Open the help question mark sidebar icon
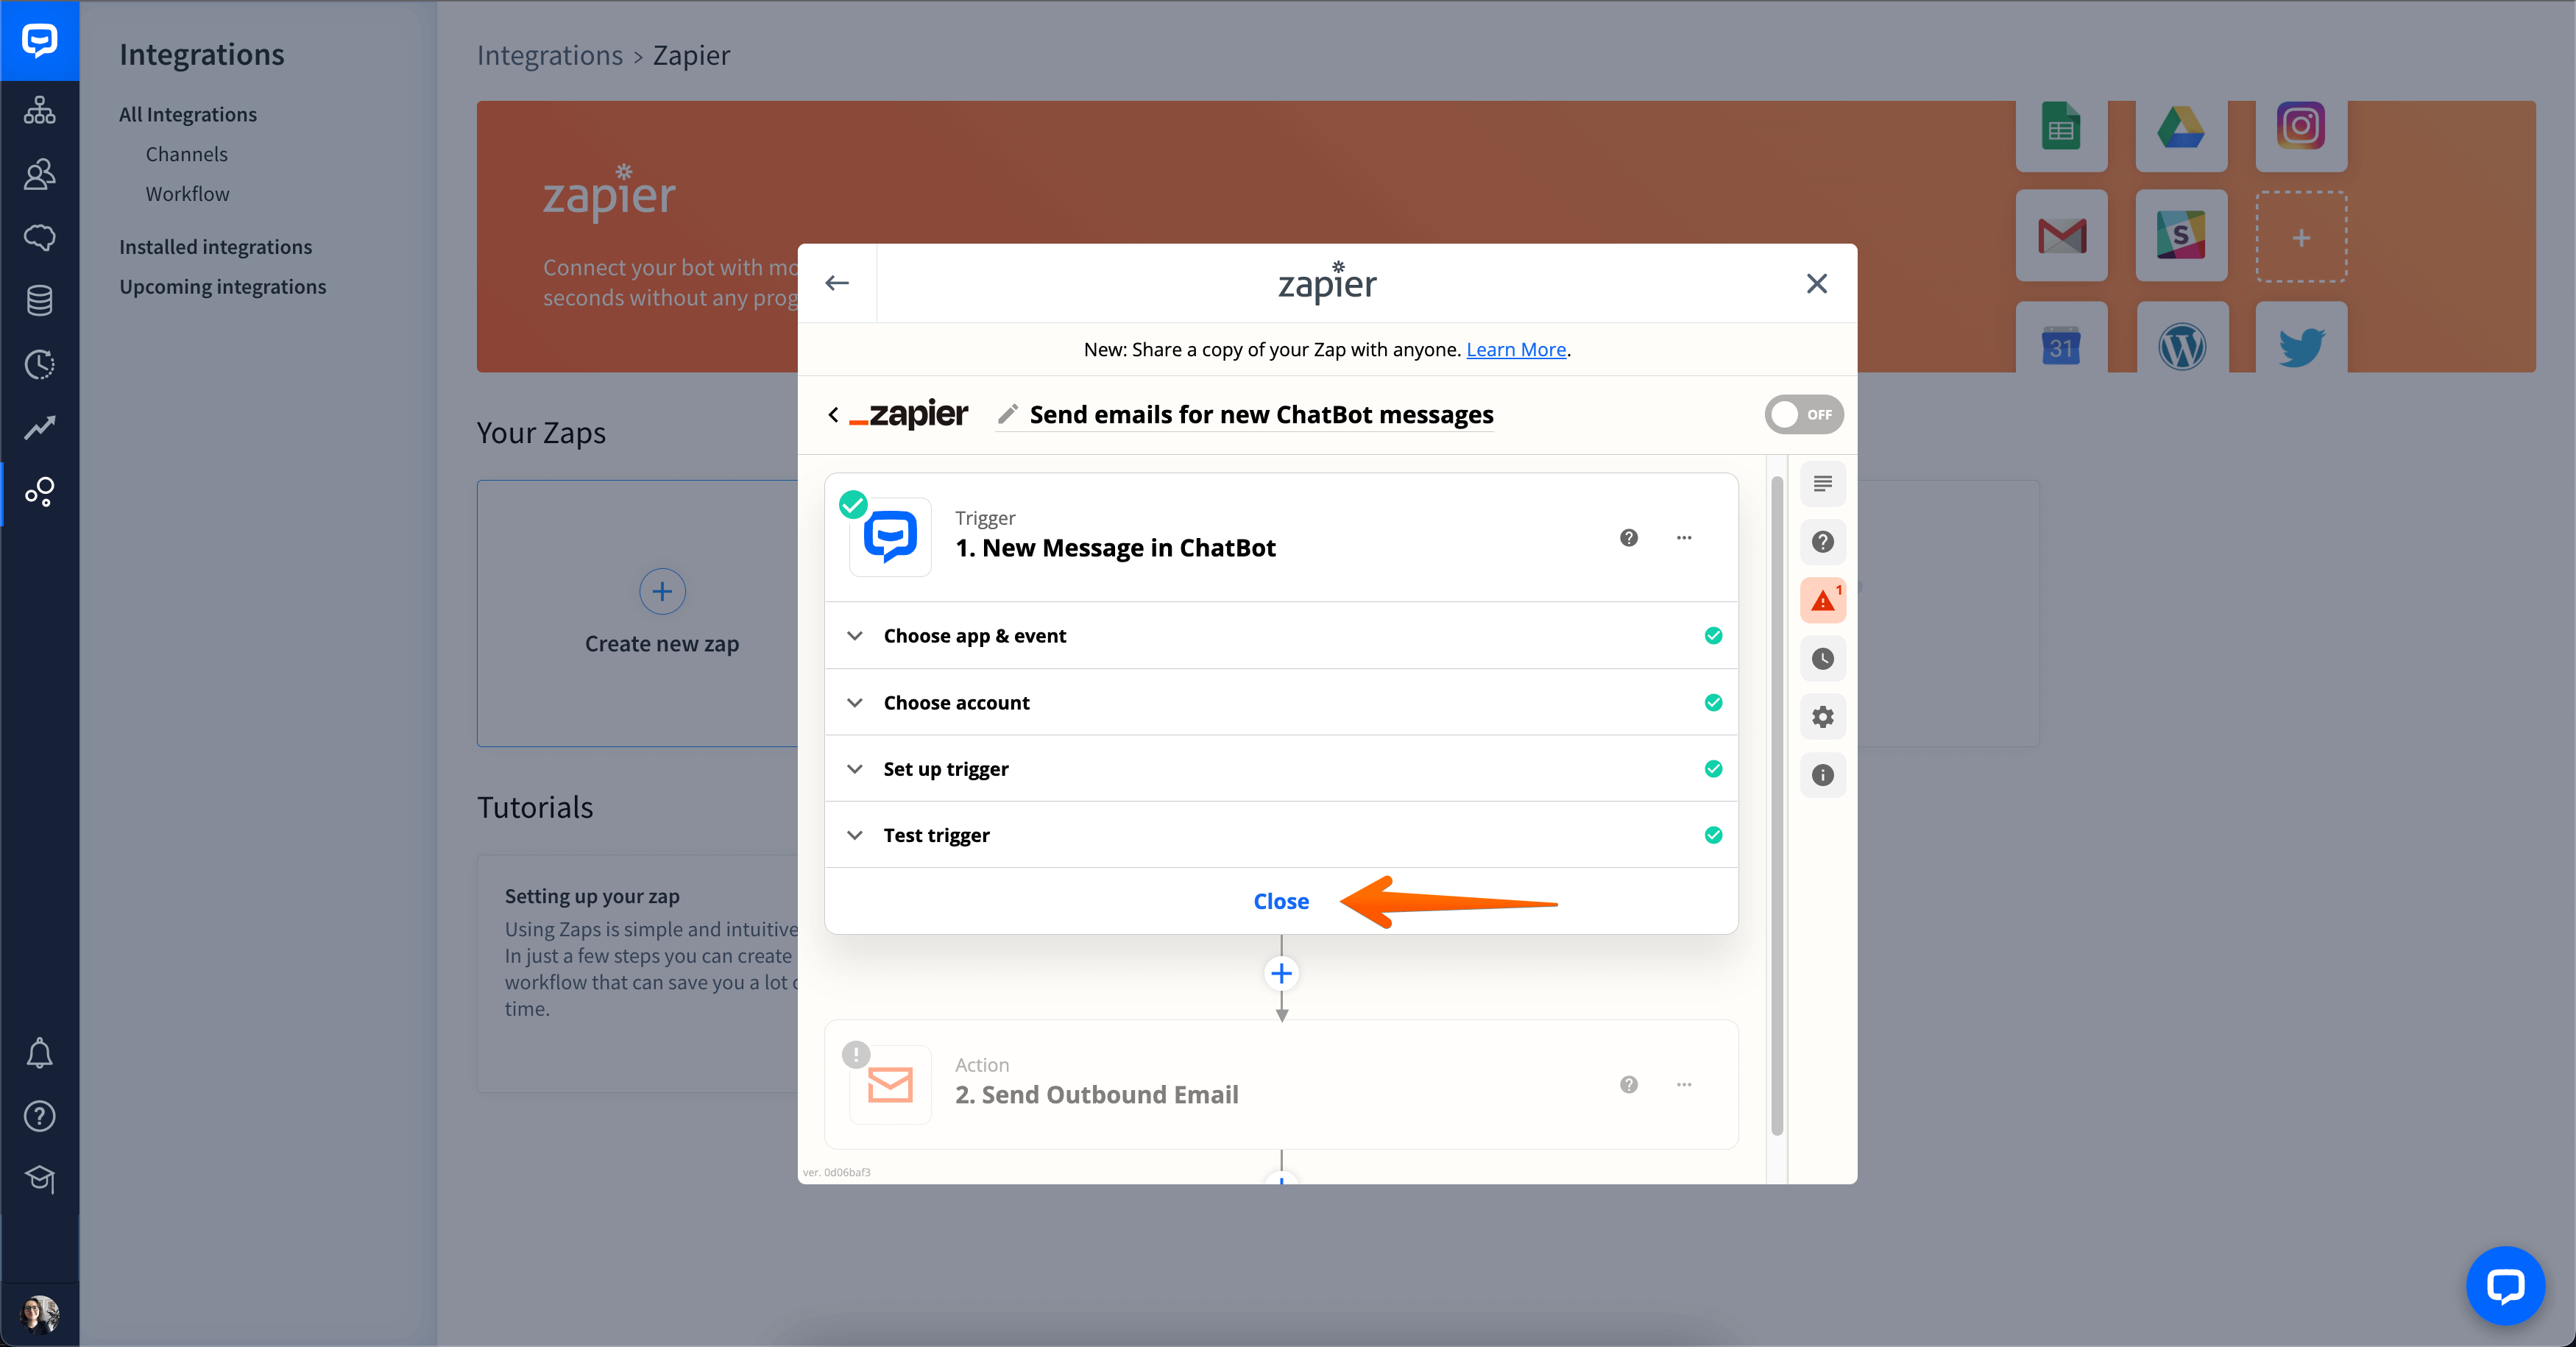This screenshot has height=1347, width=2576. 39,1116
